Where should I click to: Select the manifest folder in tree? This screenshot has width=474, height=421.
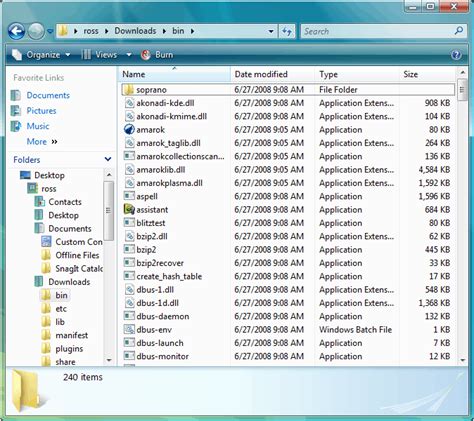pyautogui.click(x=72, y=335)
